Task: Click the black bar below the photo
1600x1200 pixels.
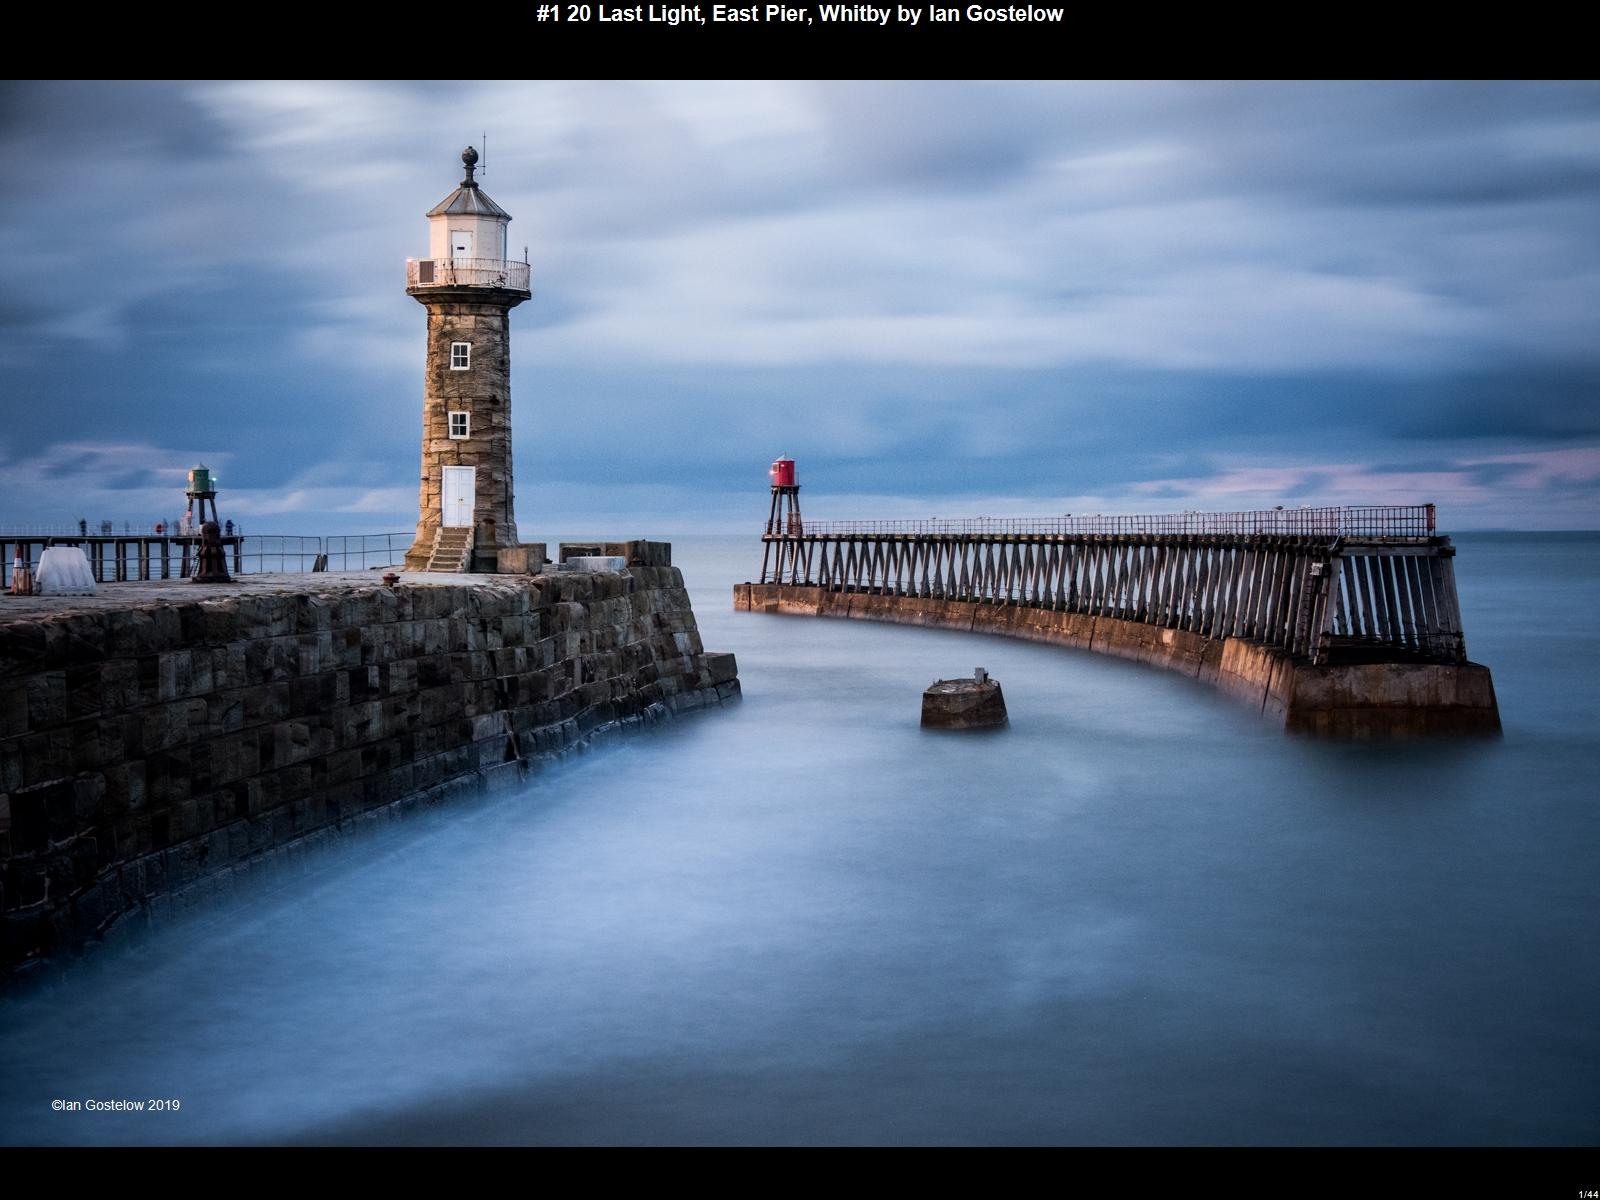Action: [800, 1172]
